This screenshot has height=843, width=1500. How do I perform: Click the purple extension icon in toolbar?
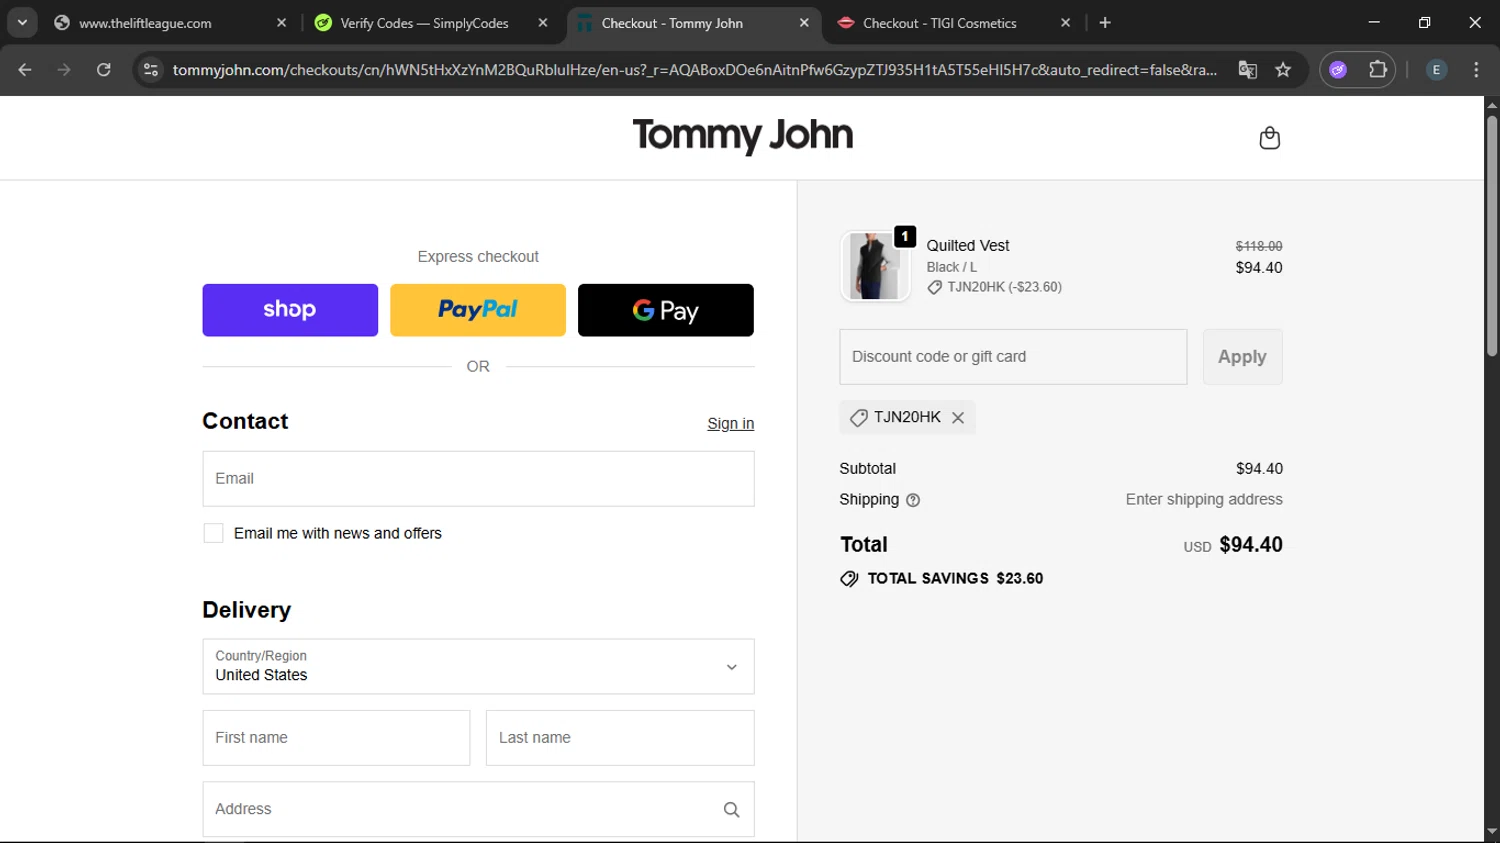(x=1338, y=70)
